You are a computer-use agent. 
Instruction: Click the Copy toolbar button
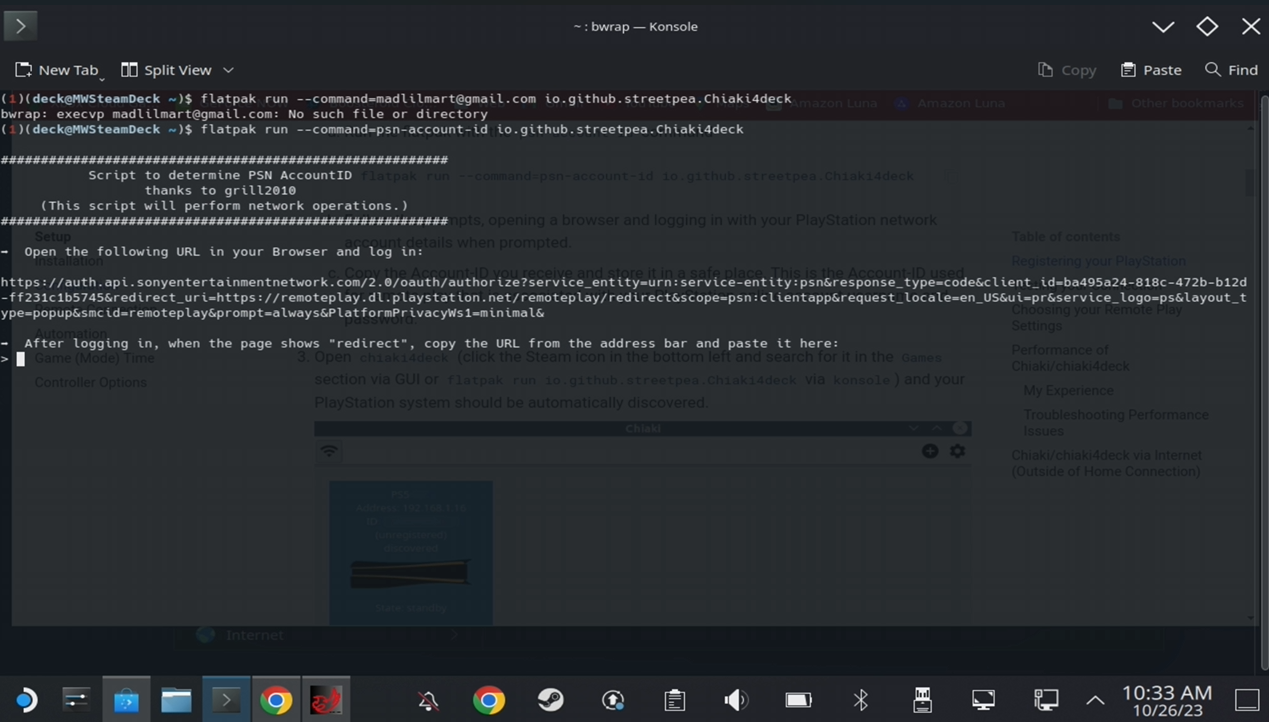(1067, 70)
